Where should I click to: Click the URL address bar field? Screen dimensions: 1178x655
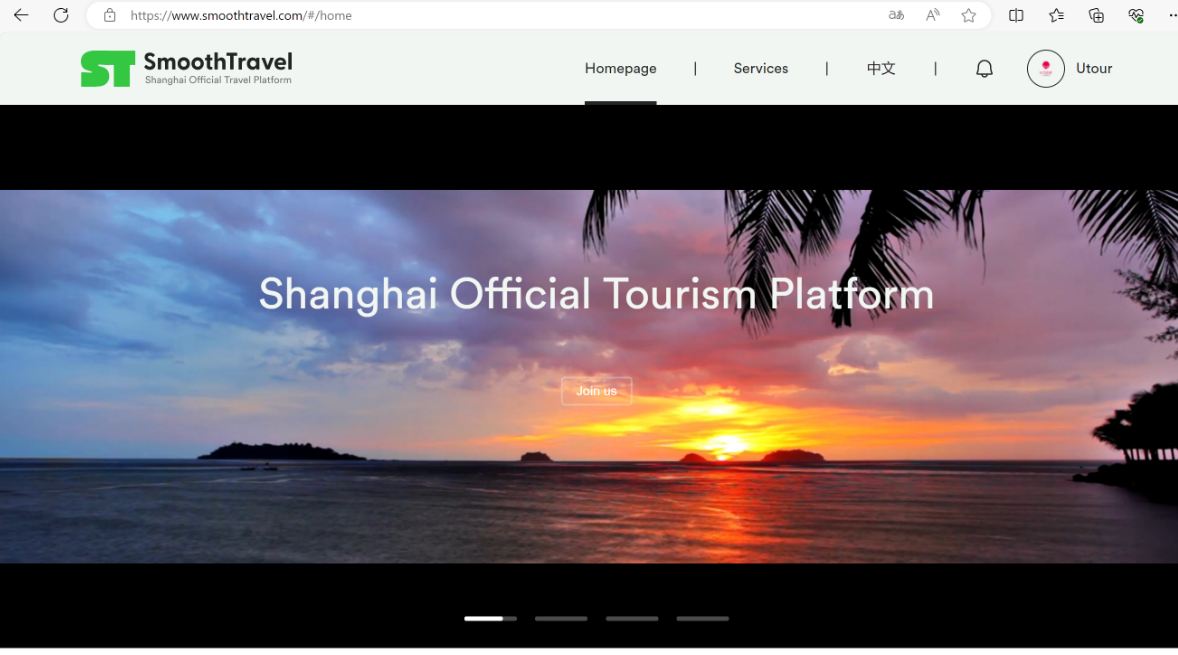tap(500, 15)
